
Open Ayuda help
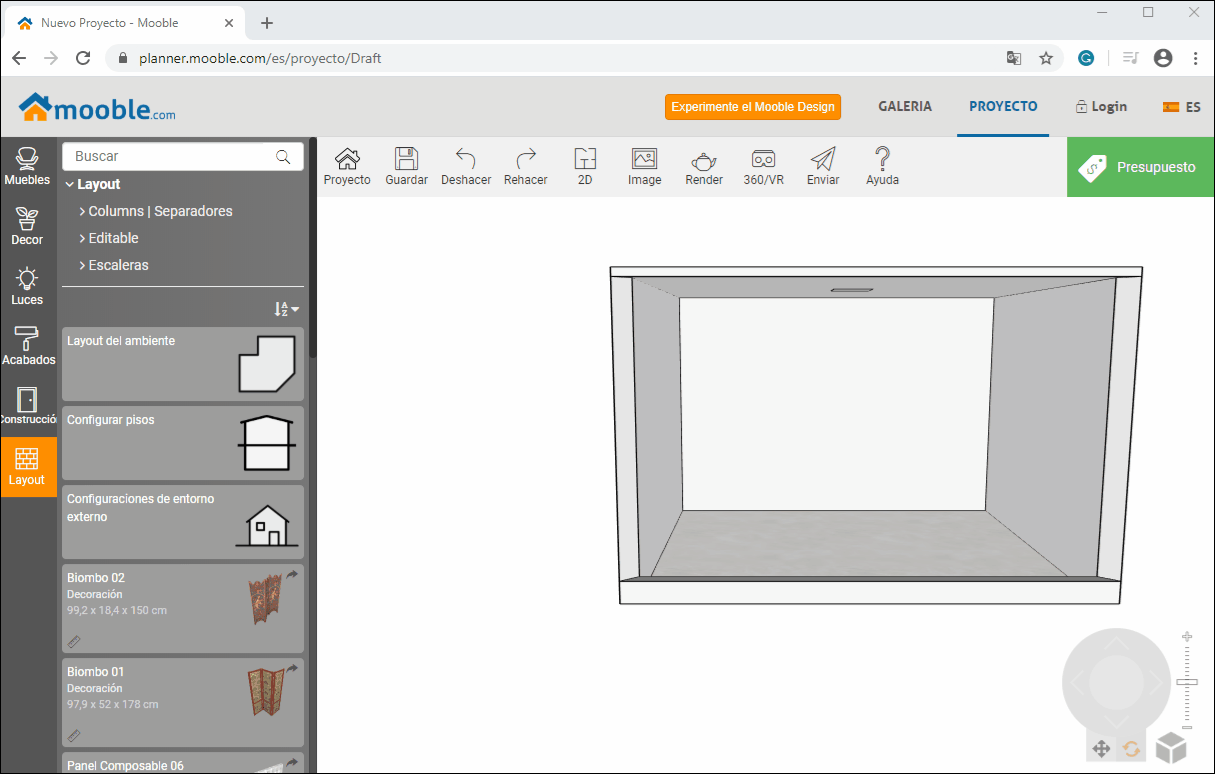(x=882, y=166)
